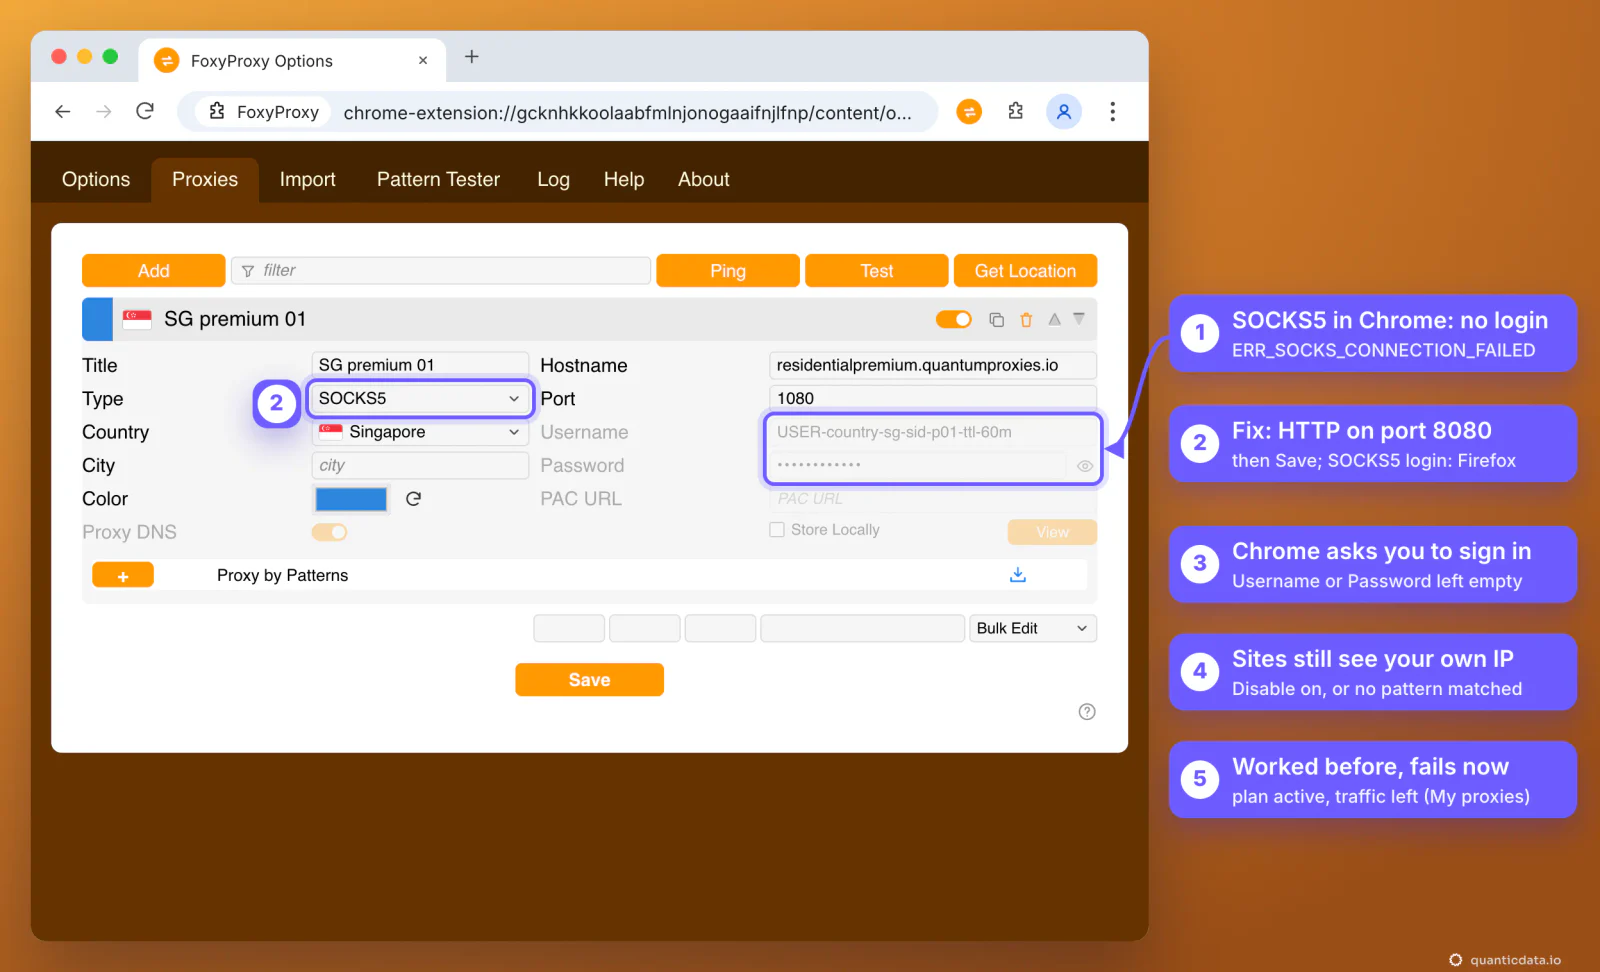Screen dimensions: 1600x972
Task: Show the password with eye icon
Action: pyautogui.click(x=1085, y=466)
